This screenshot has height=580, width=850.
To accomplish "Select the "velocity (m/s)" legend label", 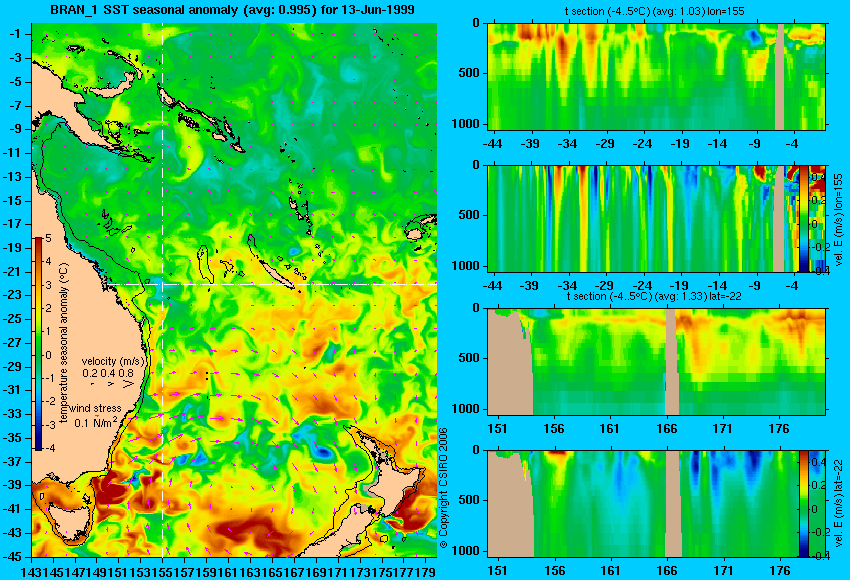I will [x=113, y=362].
